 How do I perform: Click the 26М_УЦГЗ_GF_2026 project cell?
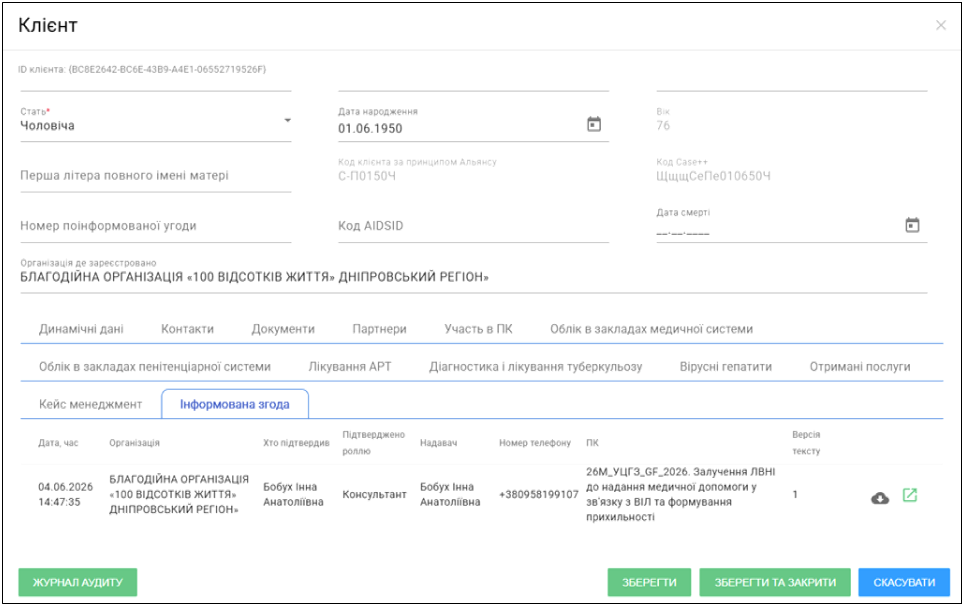pyautogui.click(x=681, y=494)
